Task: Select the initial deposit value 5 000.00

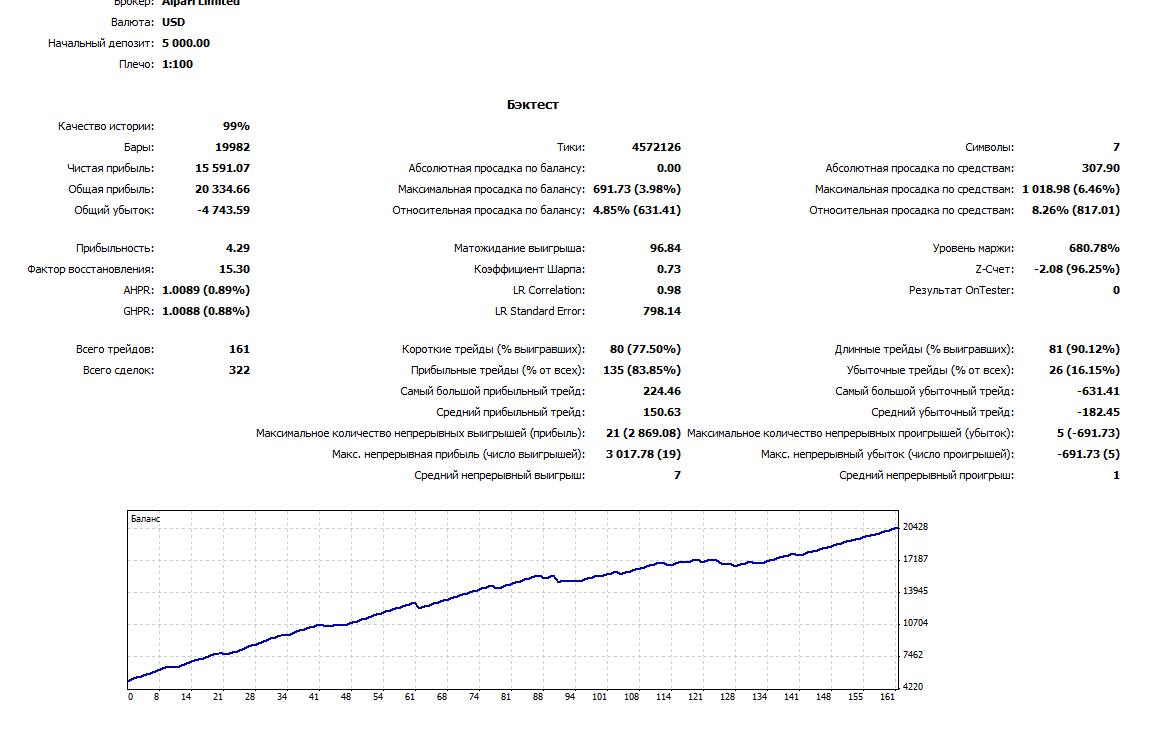Action: click(186, 44)
